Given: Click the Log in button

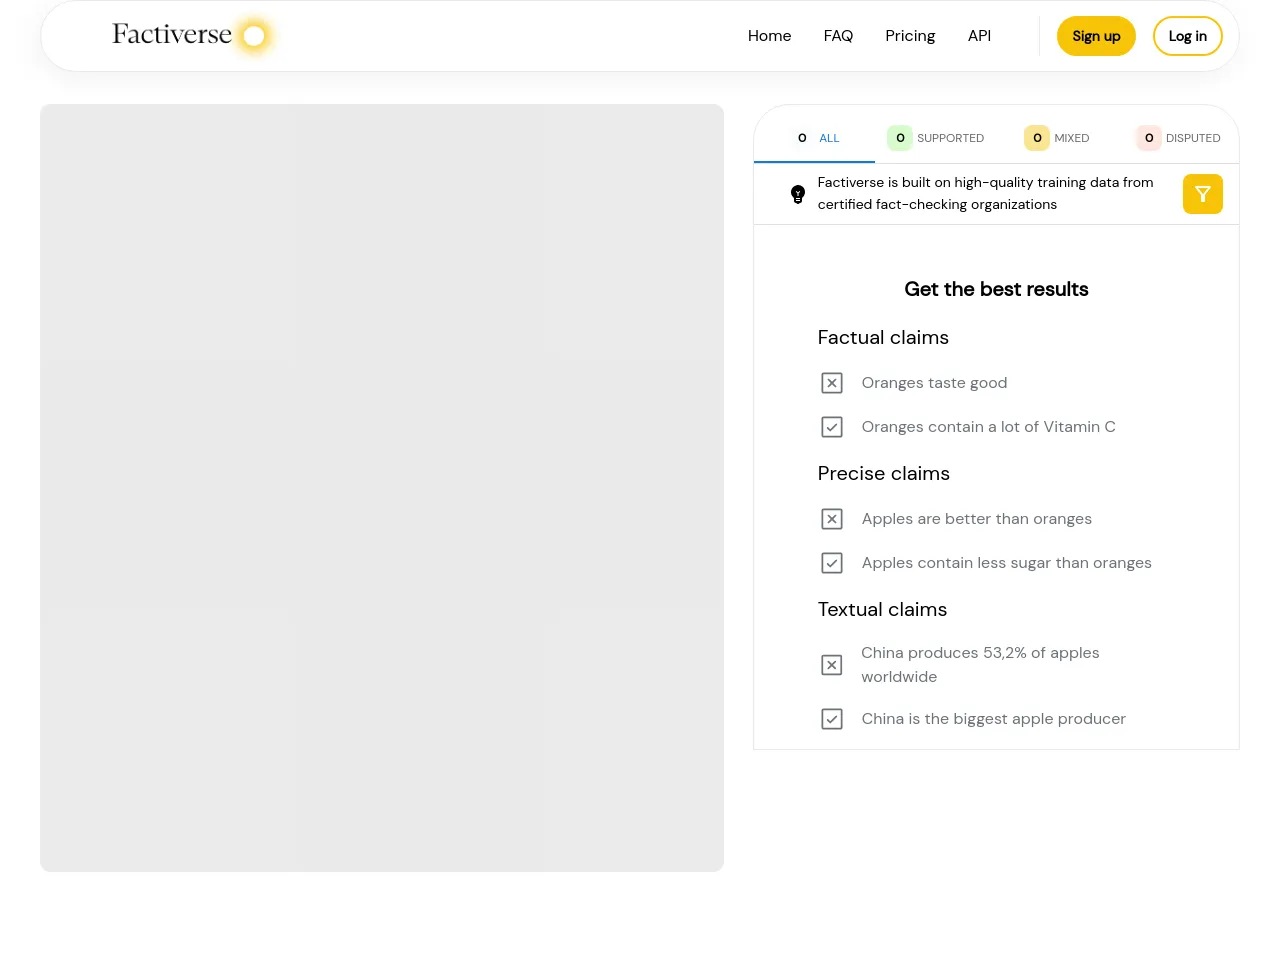Looking at the screenshot, I should [1187, 36].
